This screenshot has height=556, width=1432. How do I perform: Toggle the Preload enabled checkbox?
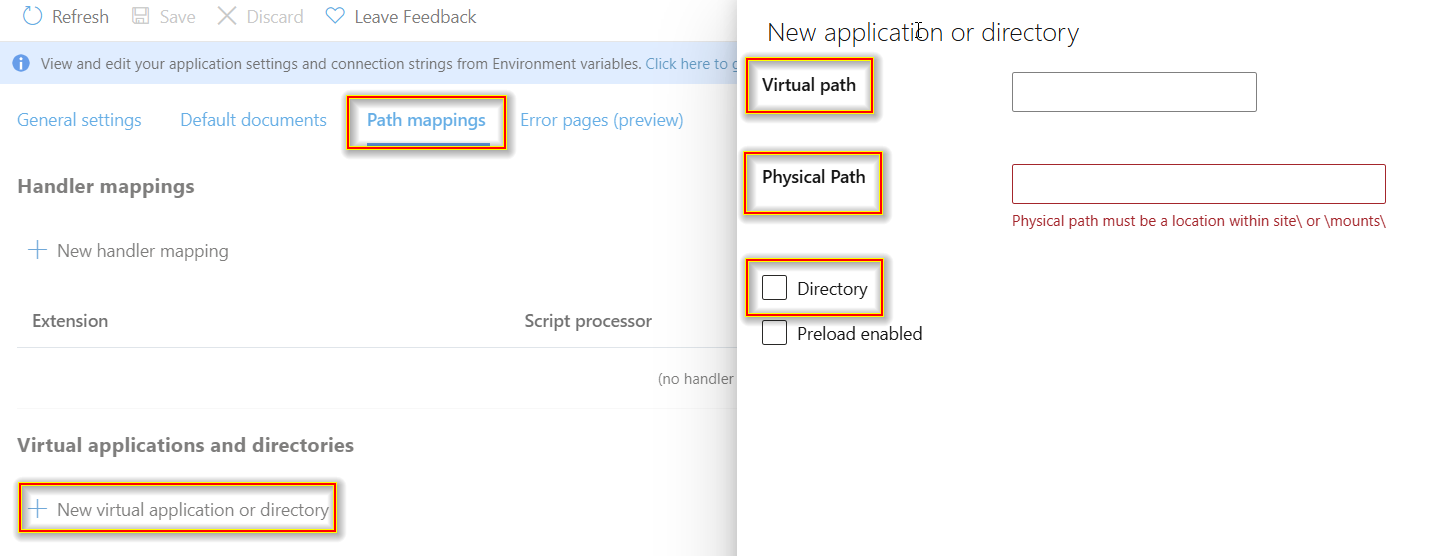[x=774, y=333]
